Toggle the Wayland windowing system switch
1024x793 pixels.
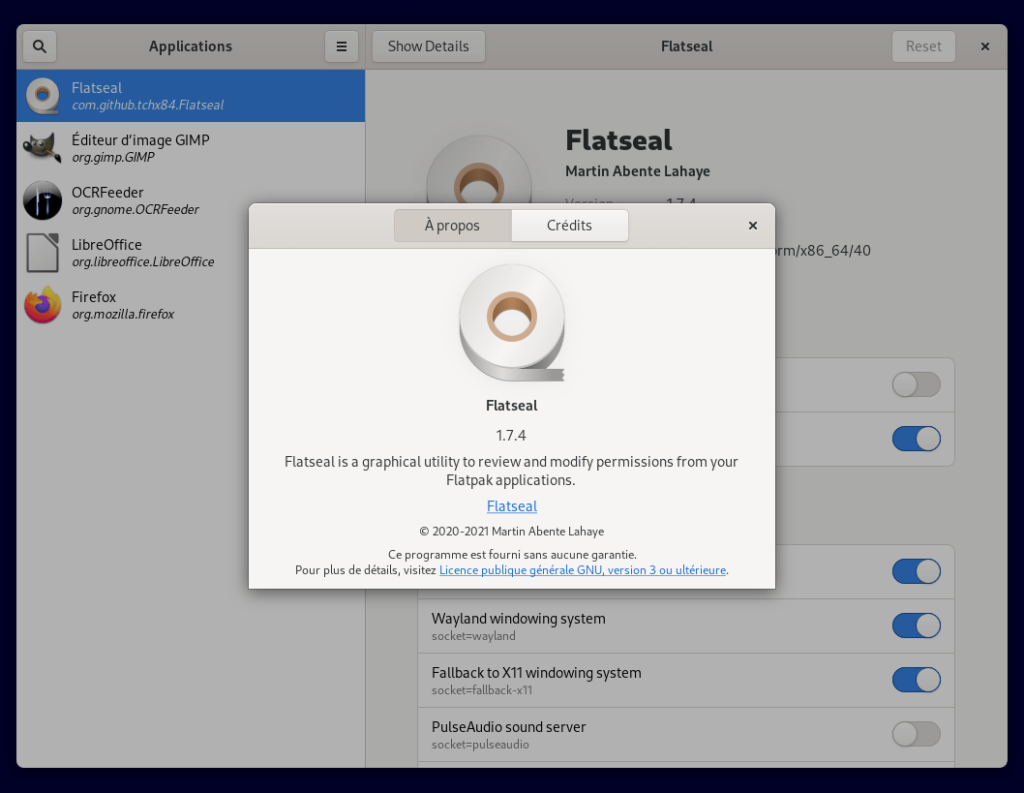[x=916, y=626]
